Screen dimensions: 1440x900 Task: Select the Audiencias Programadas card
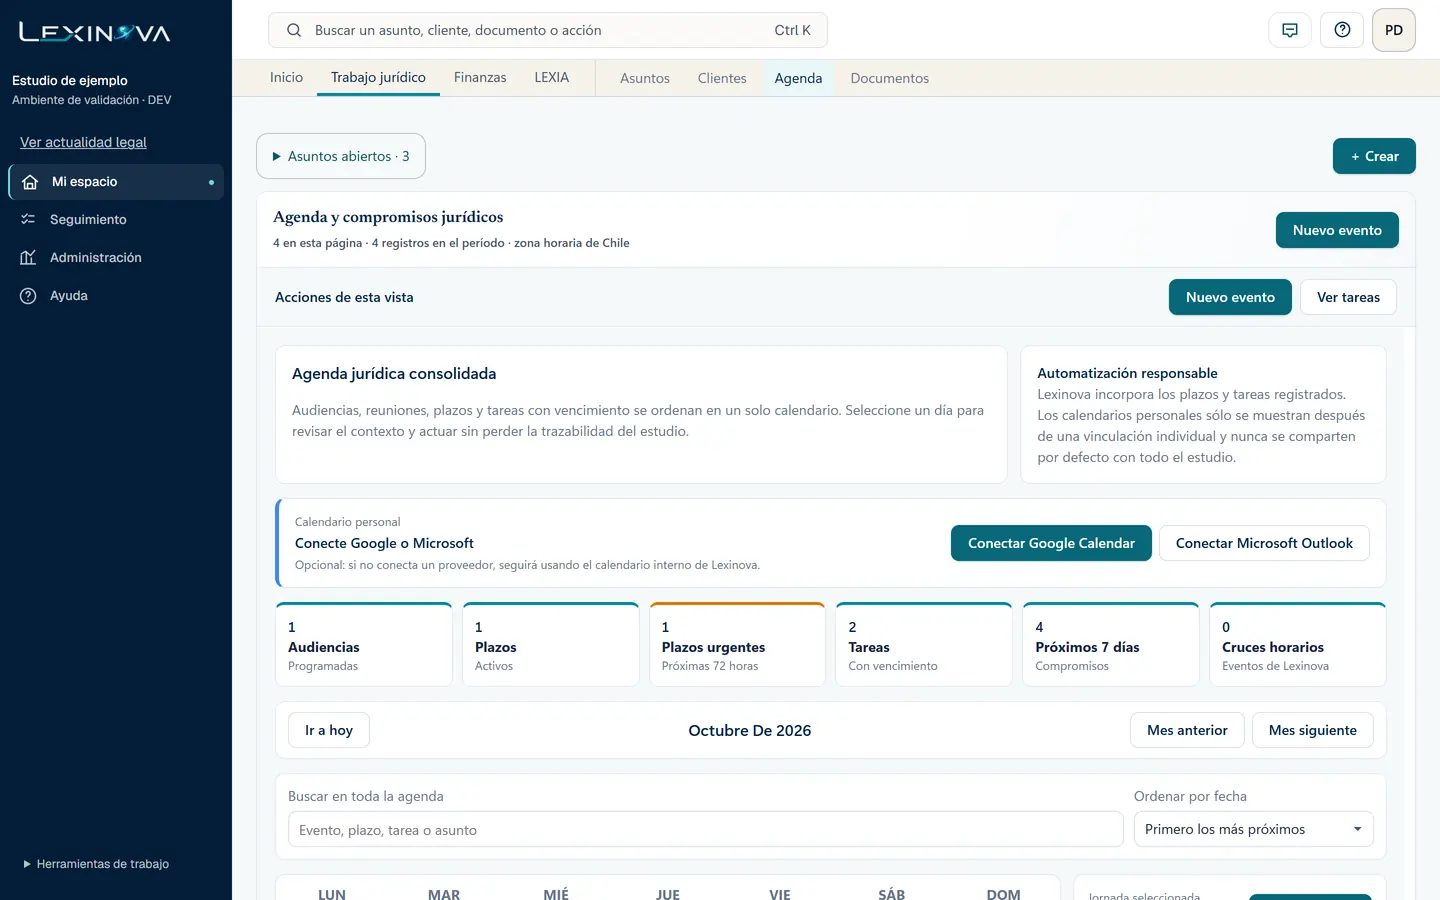point(364,645)
